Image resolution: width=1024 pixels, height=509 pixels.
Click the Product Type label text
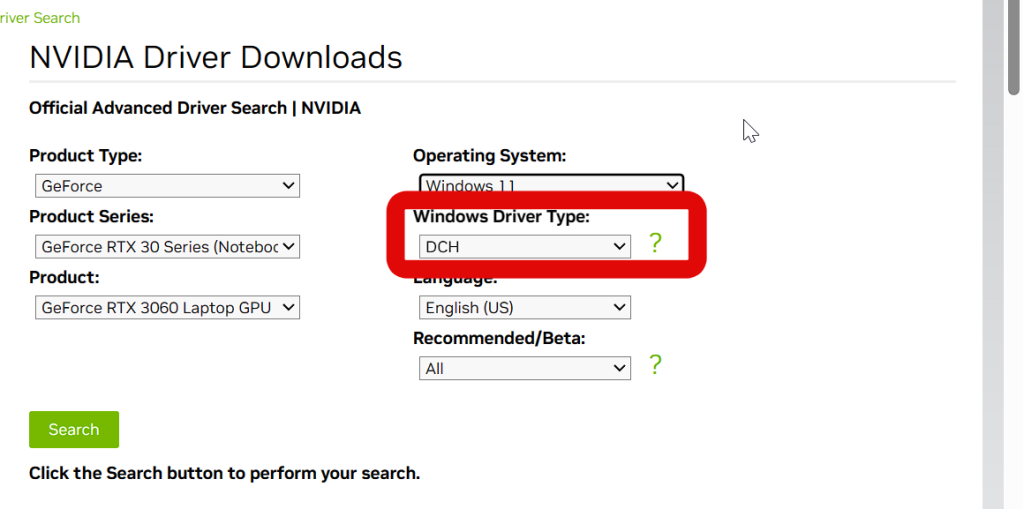pyautogui.click(x=86, y=156)
